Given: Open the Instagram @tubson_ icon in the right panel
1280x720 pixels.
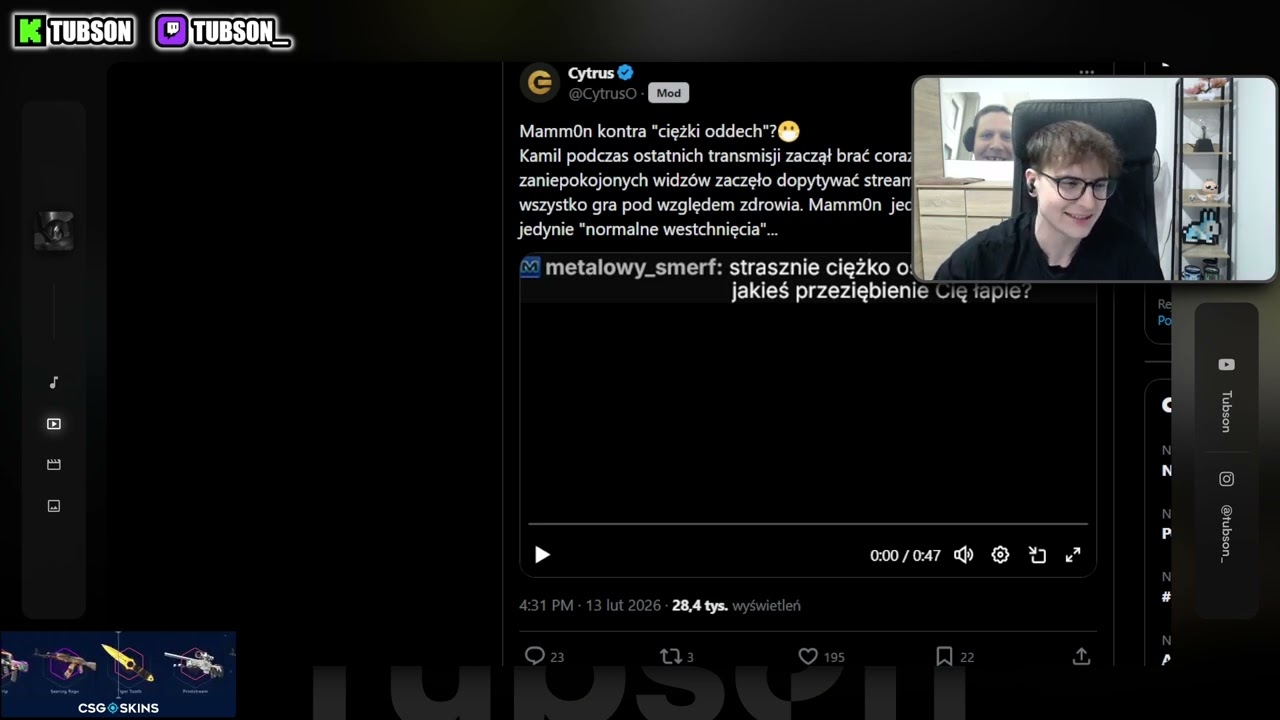Looking at the screenshot, I should (x=1226, y=479).
